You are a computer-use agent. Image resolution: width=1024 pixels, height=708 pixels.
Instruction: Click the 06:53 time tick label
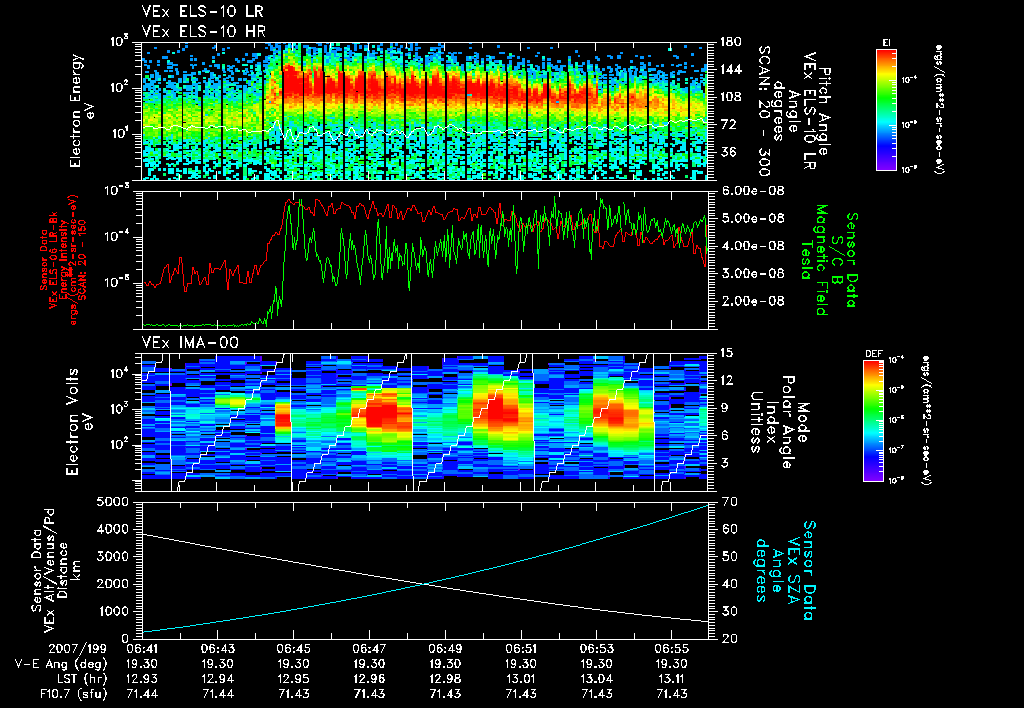point(596,649)
